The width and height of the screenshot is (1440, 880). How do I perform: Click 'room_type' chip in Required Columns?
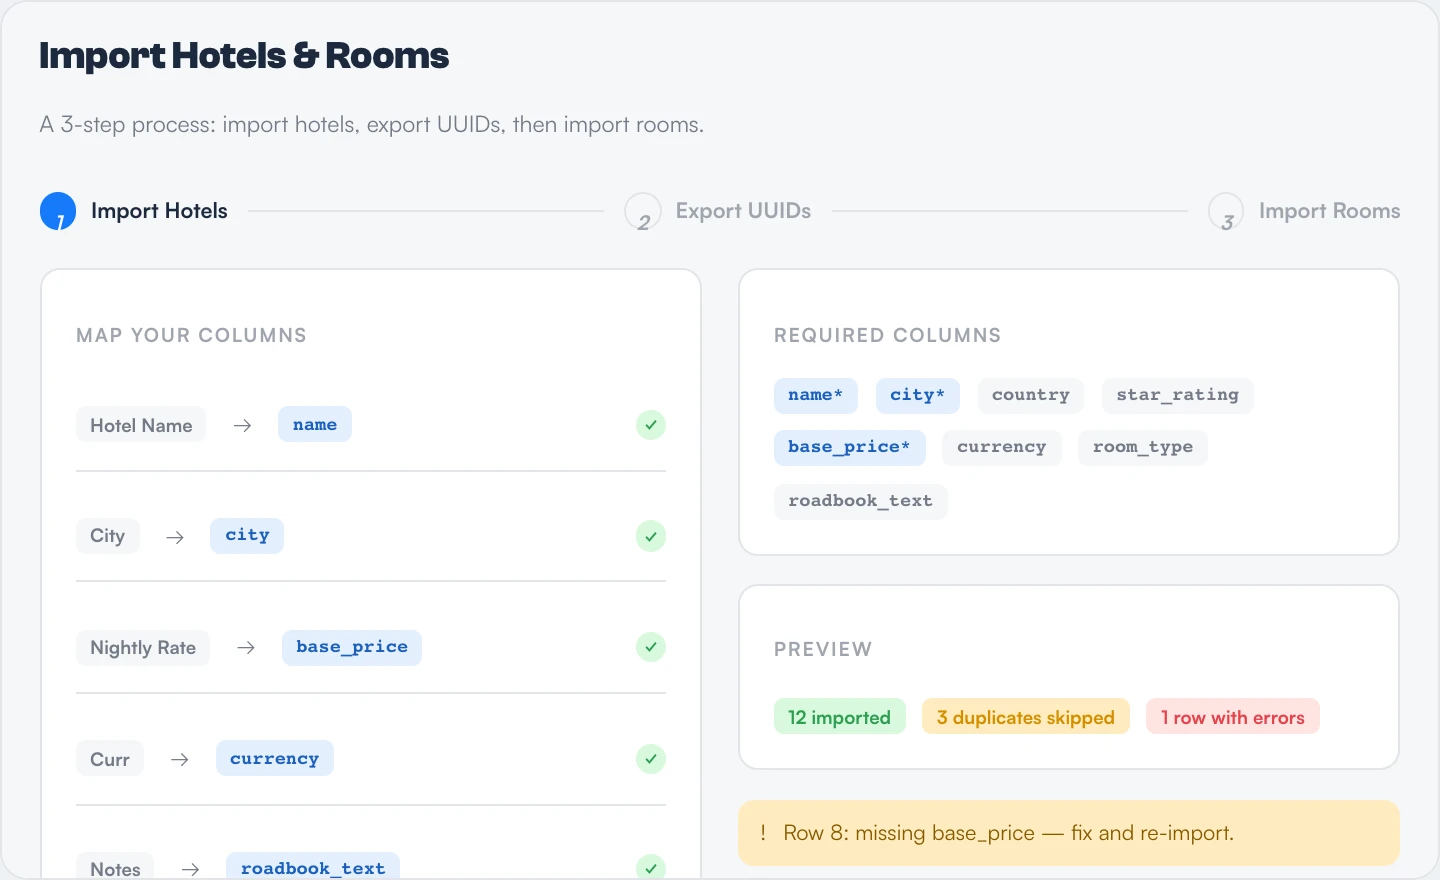(1143, 447)
